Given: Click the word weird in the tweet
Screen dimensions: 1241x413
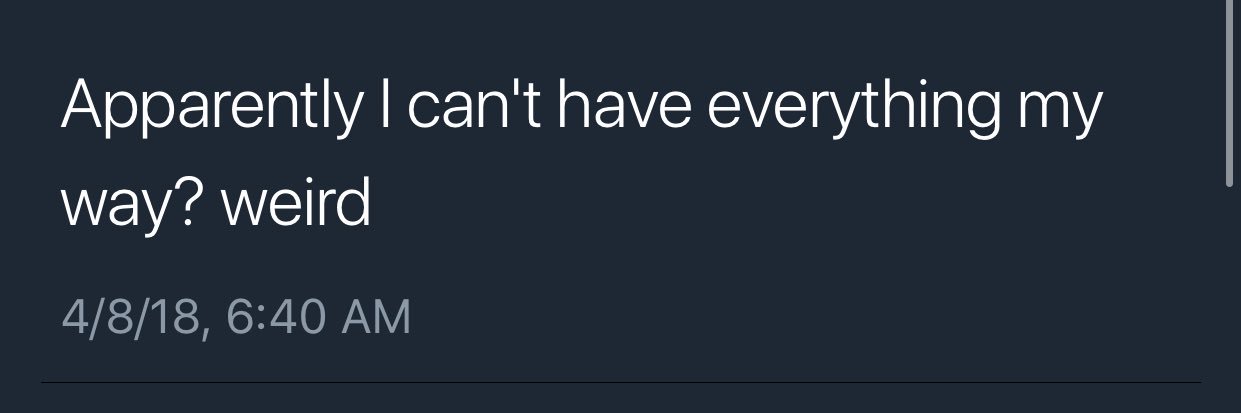Looking at the screenshot, I should 297,201.
